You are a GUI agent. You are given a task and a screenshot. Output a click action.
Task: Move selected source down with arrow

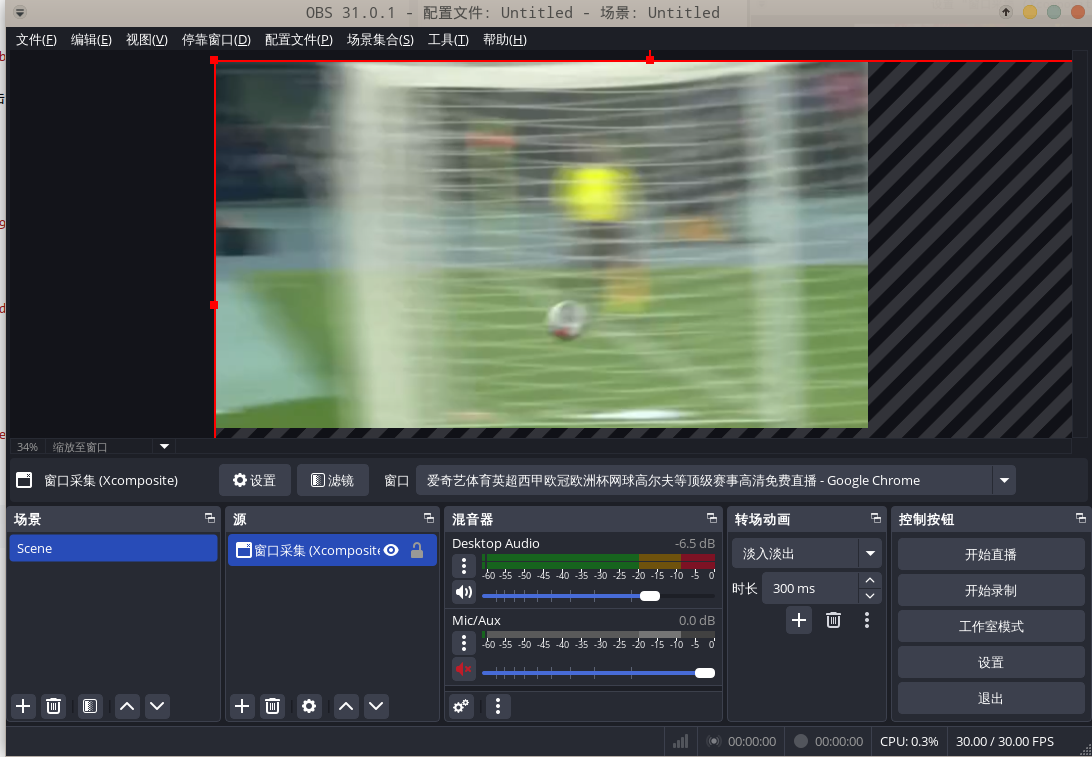pos(376,706)
